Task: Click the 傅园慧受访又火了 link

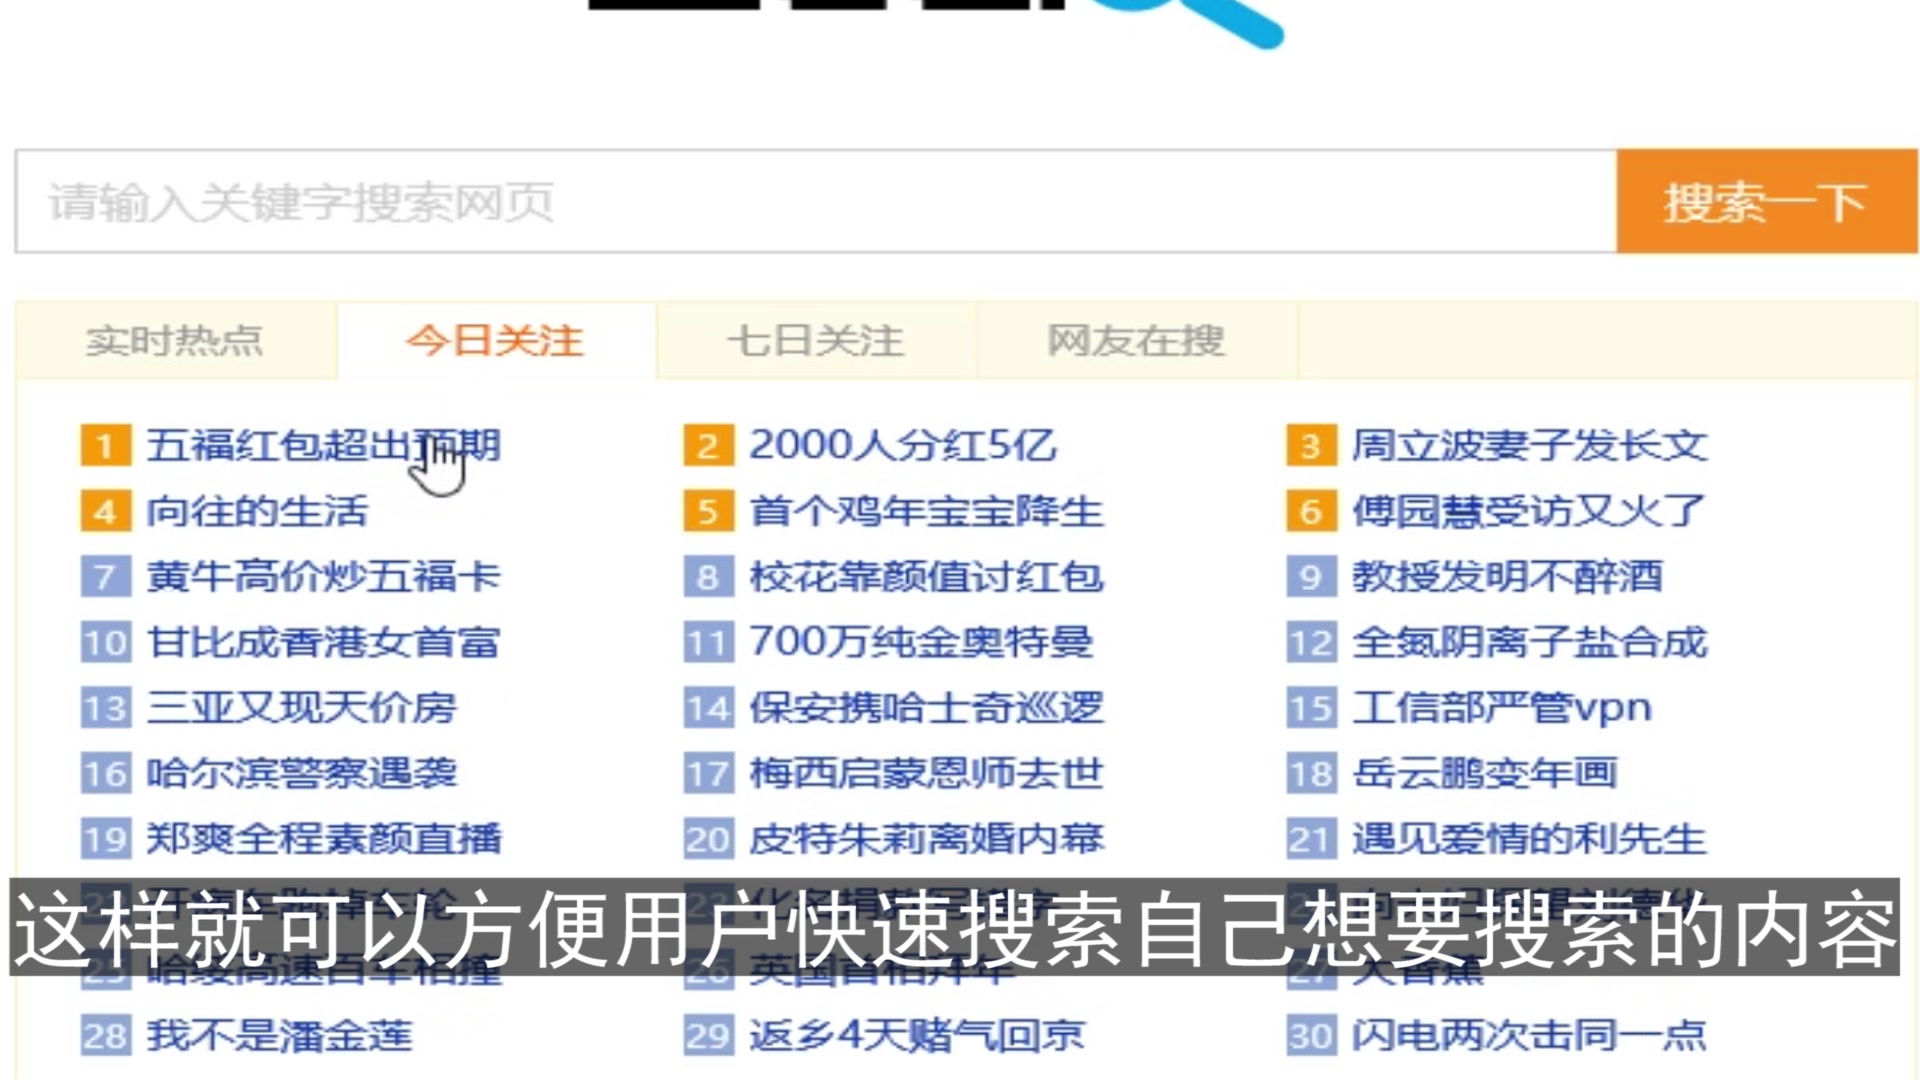Action: pyautogui.click(x=1527, y=511)
